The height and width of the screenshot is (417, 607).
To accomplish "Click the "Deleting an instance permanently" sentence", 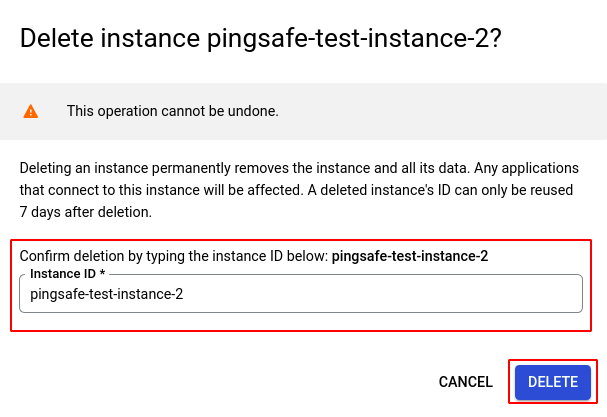I will coord(130,167).
